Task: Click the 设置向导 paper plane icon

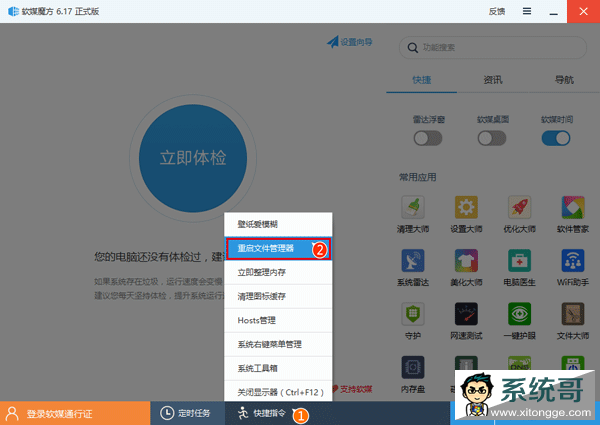Action: [333, 42]
